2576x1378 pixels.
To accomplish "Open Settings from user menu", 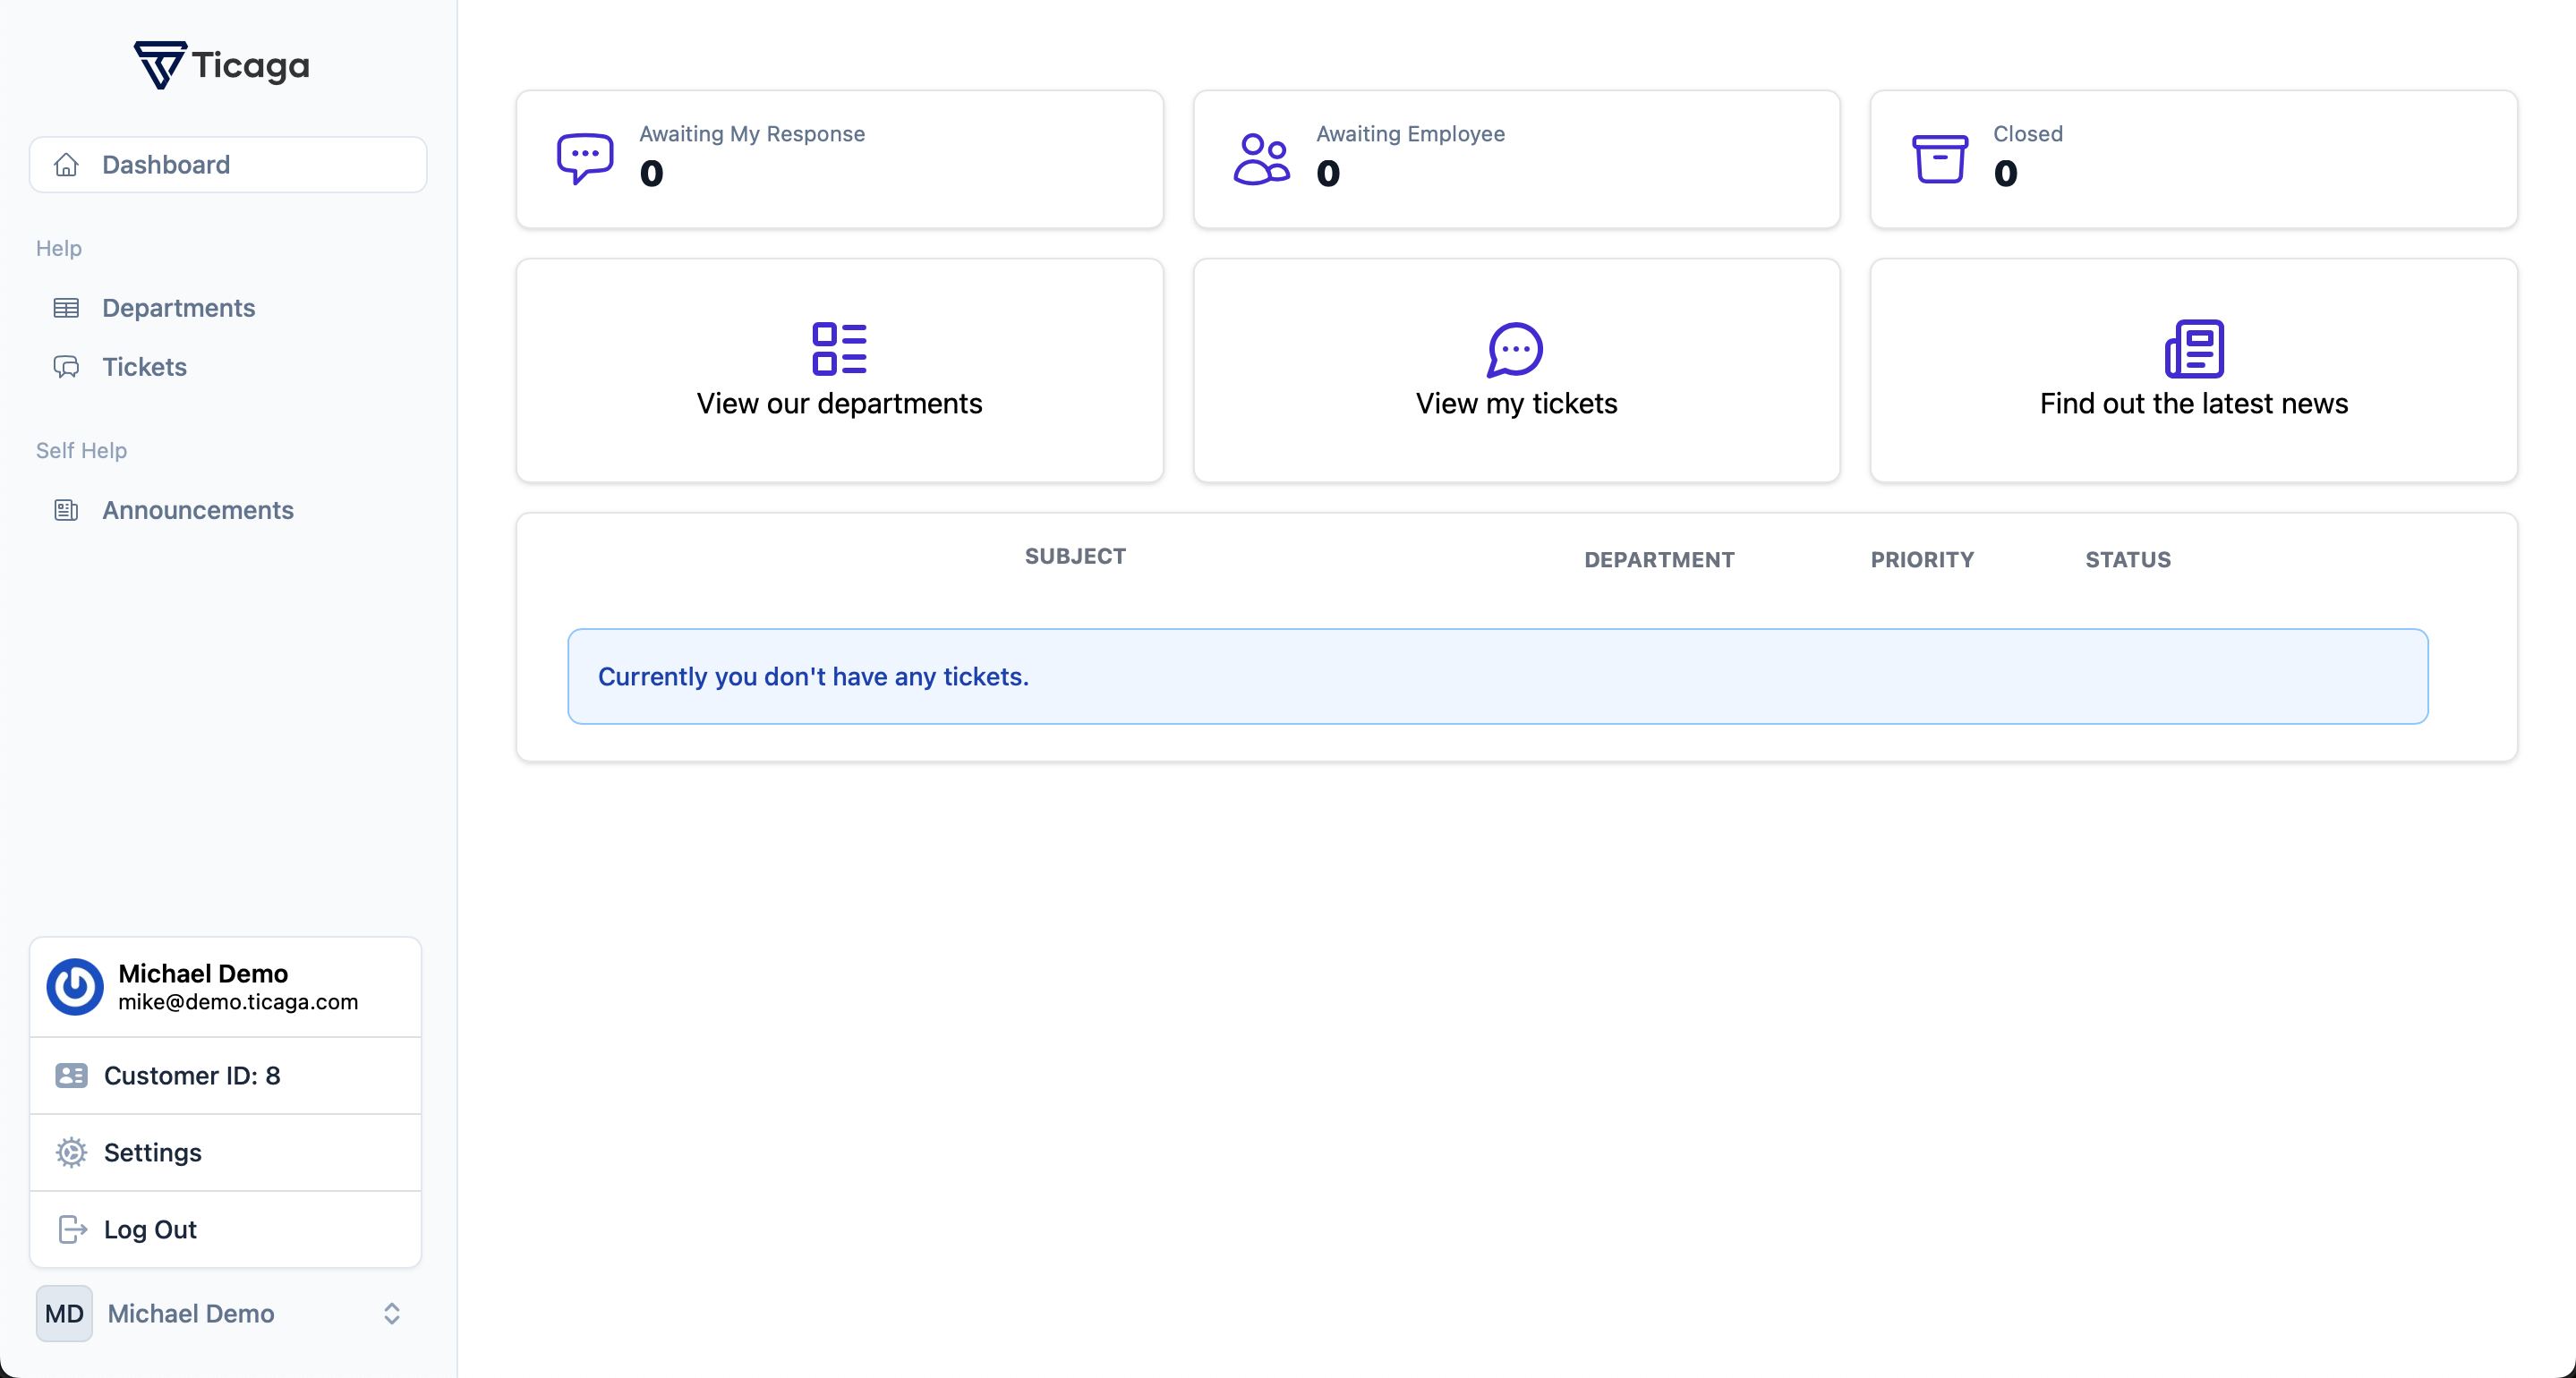I will coord(226,1152).
